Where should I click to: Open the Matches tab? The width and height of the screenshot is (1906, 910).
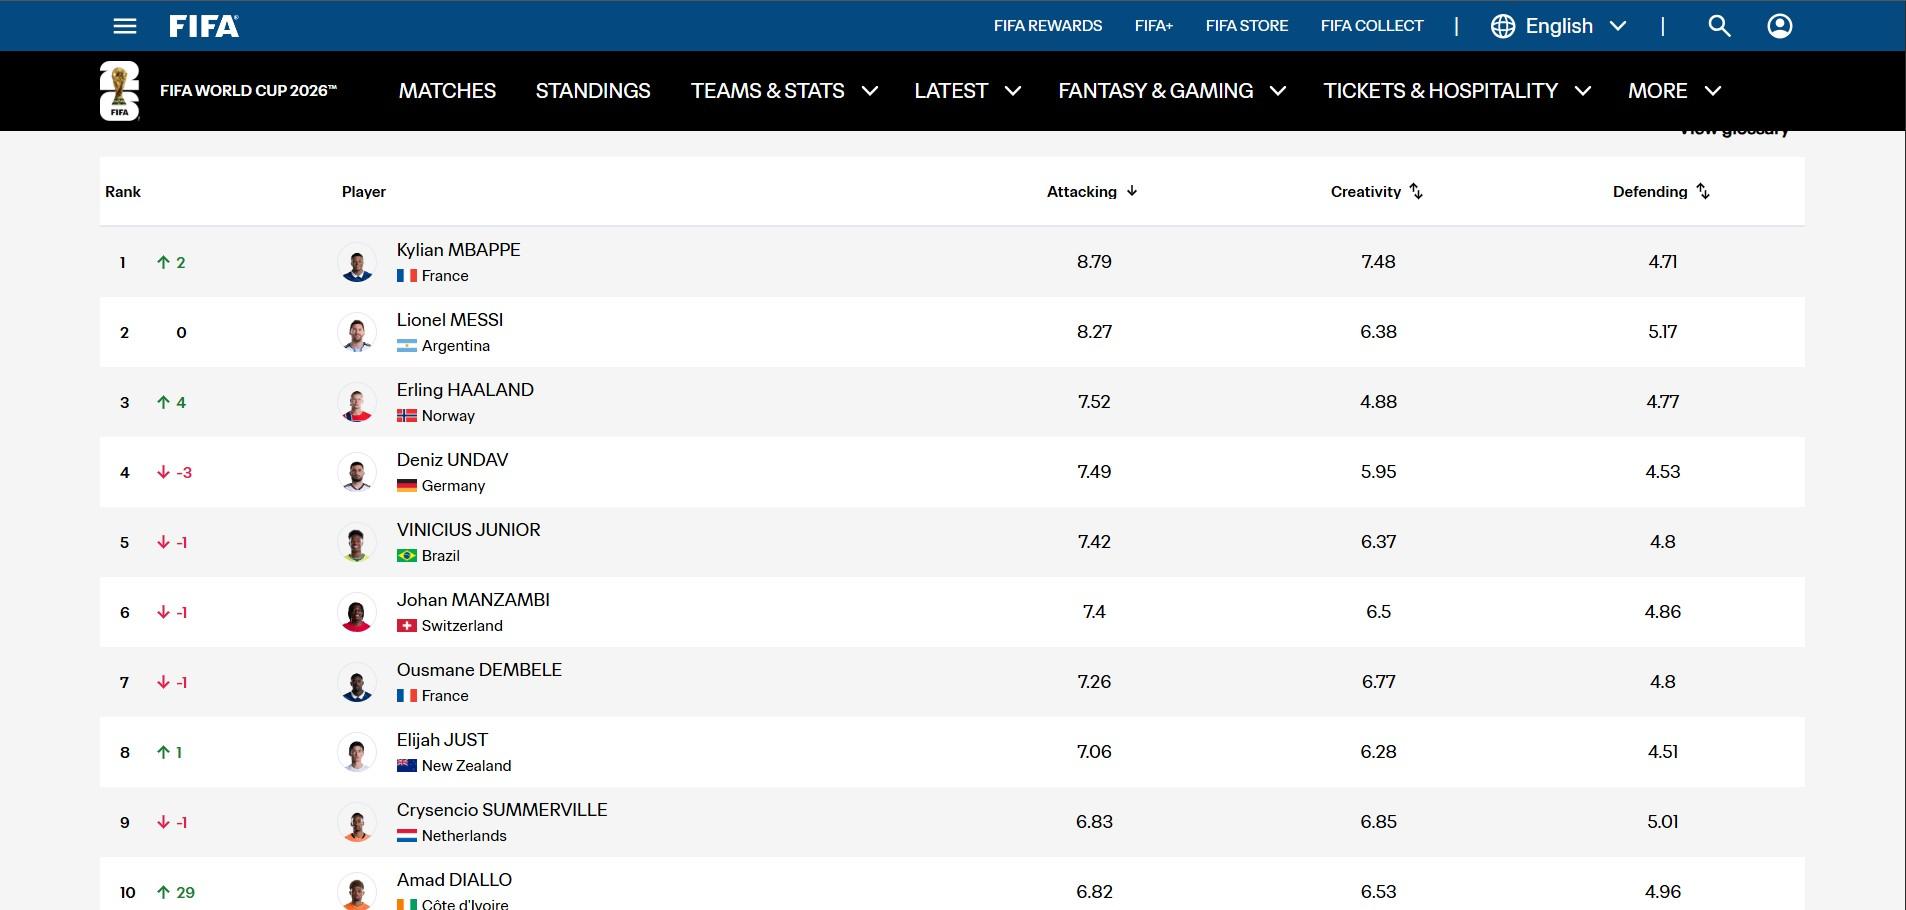pyautogui.click(x=447, y=91)
